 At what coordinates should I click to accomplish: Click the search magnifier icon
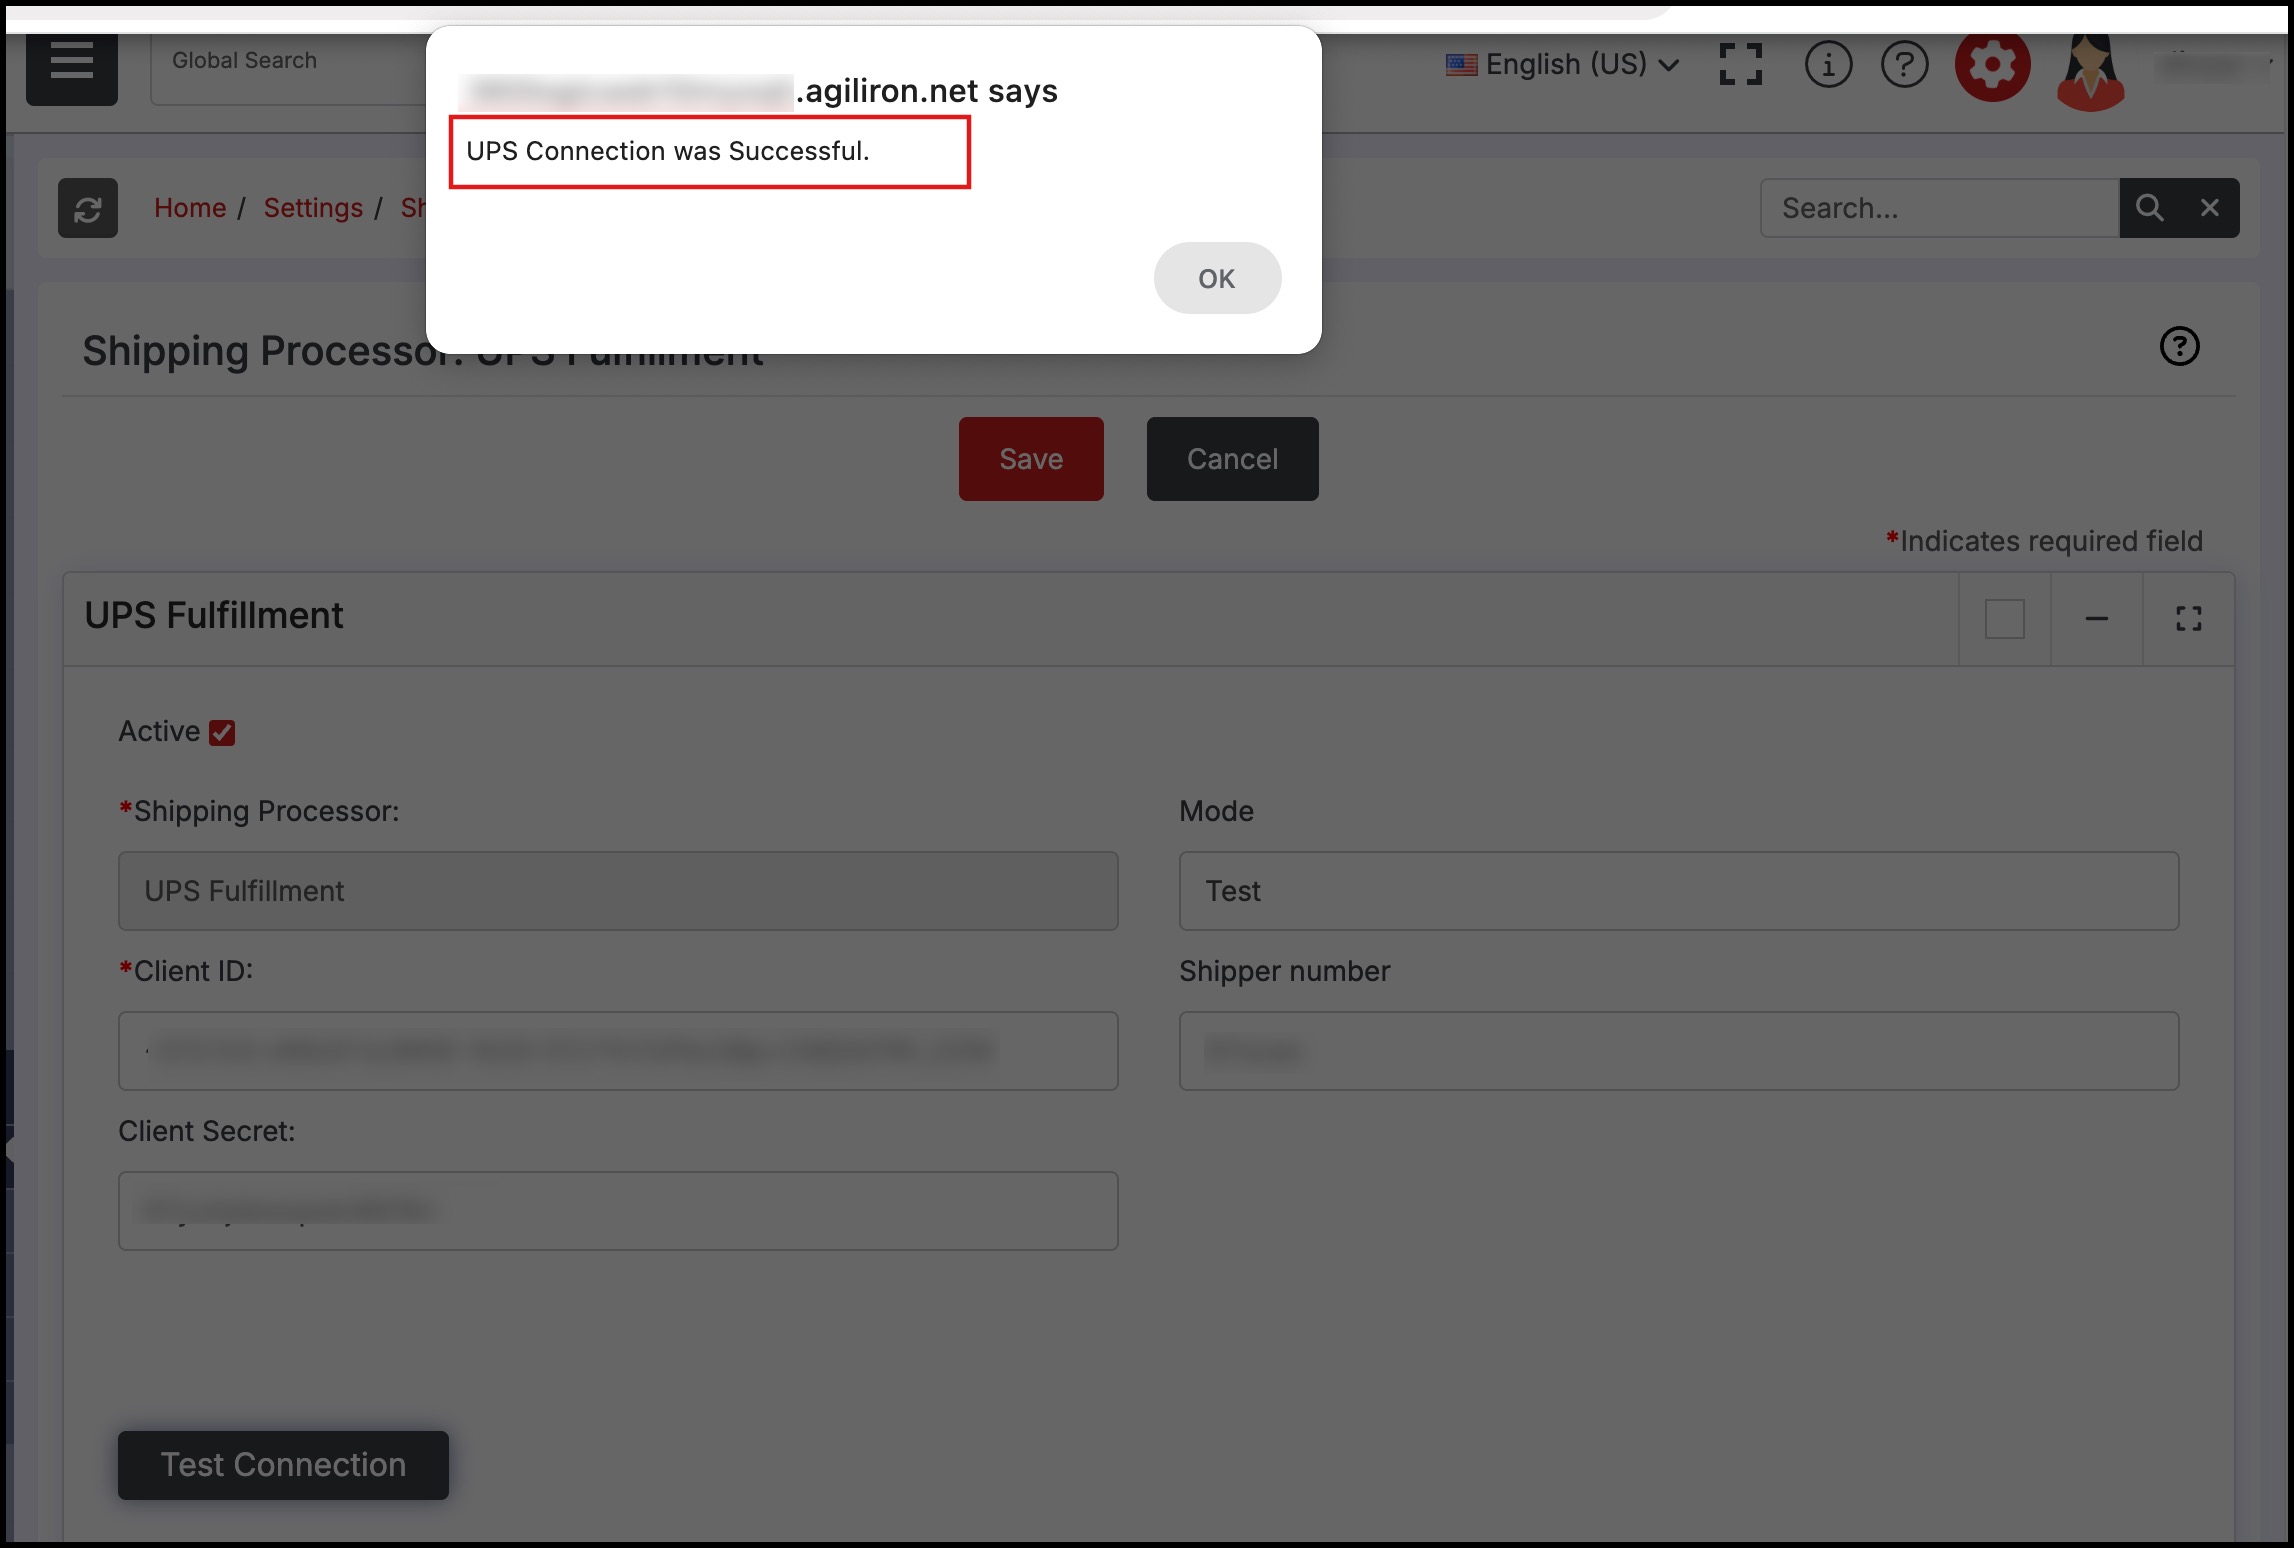click(x=2149, y=208)
